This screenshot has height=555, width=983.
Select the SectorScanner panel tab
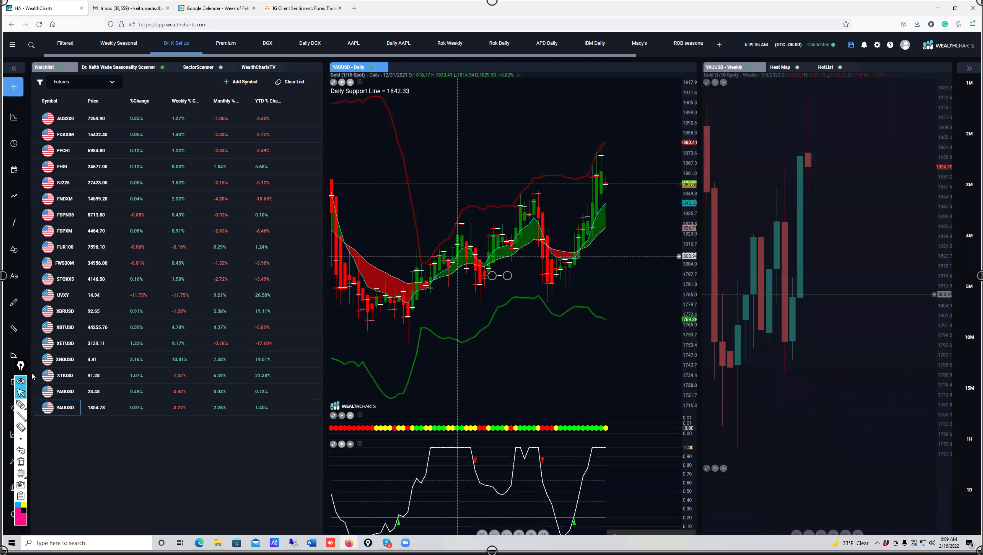click(x=198, y=67)
